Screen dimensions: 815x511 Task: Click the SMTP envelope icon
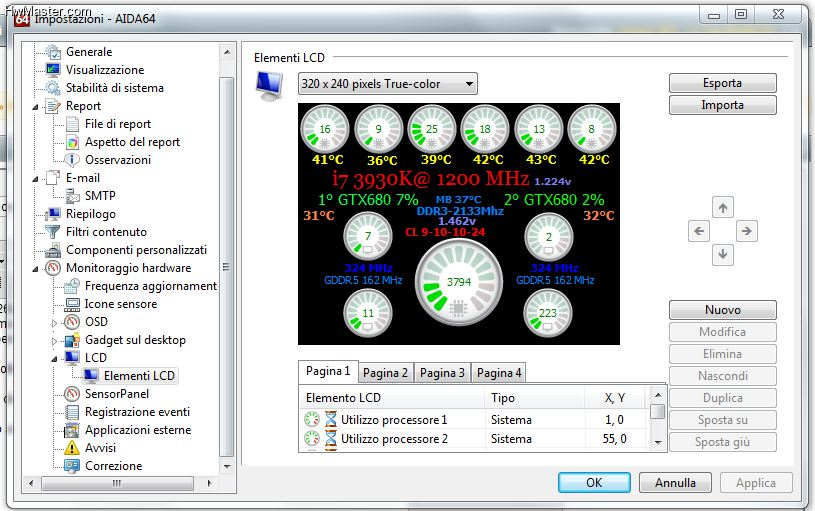click(72, 195)
